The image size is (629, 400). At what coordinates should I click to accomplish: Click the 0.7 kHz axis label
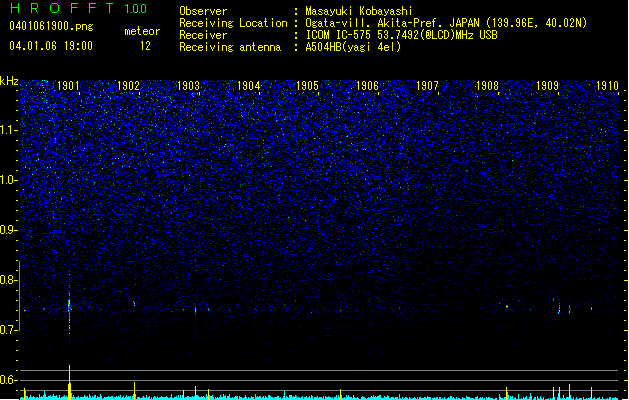click(8, 330)
